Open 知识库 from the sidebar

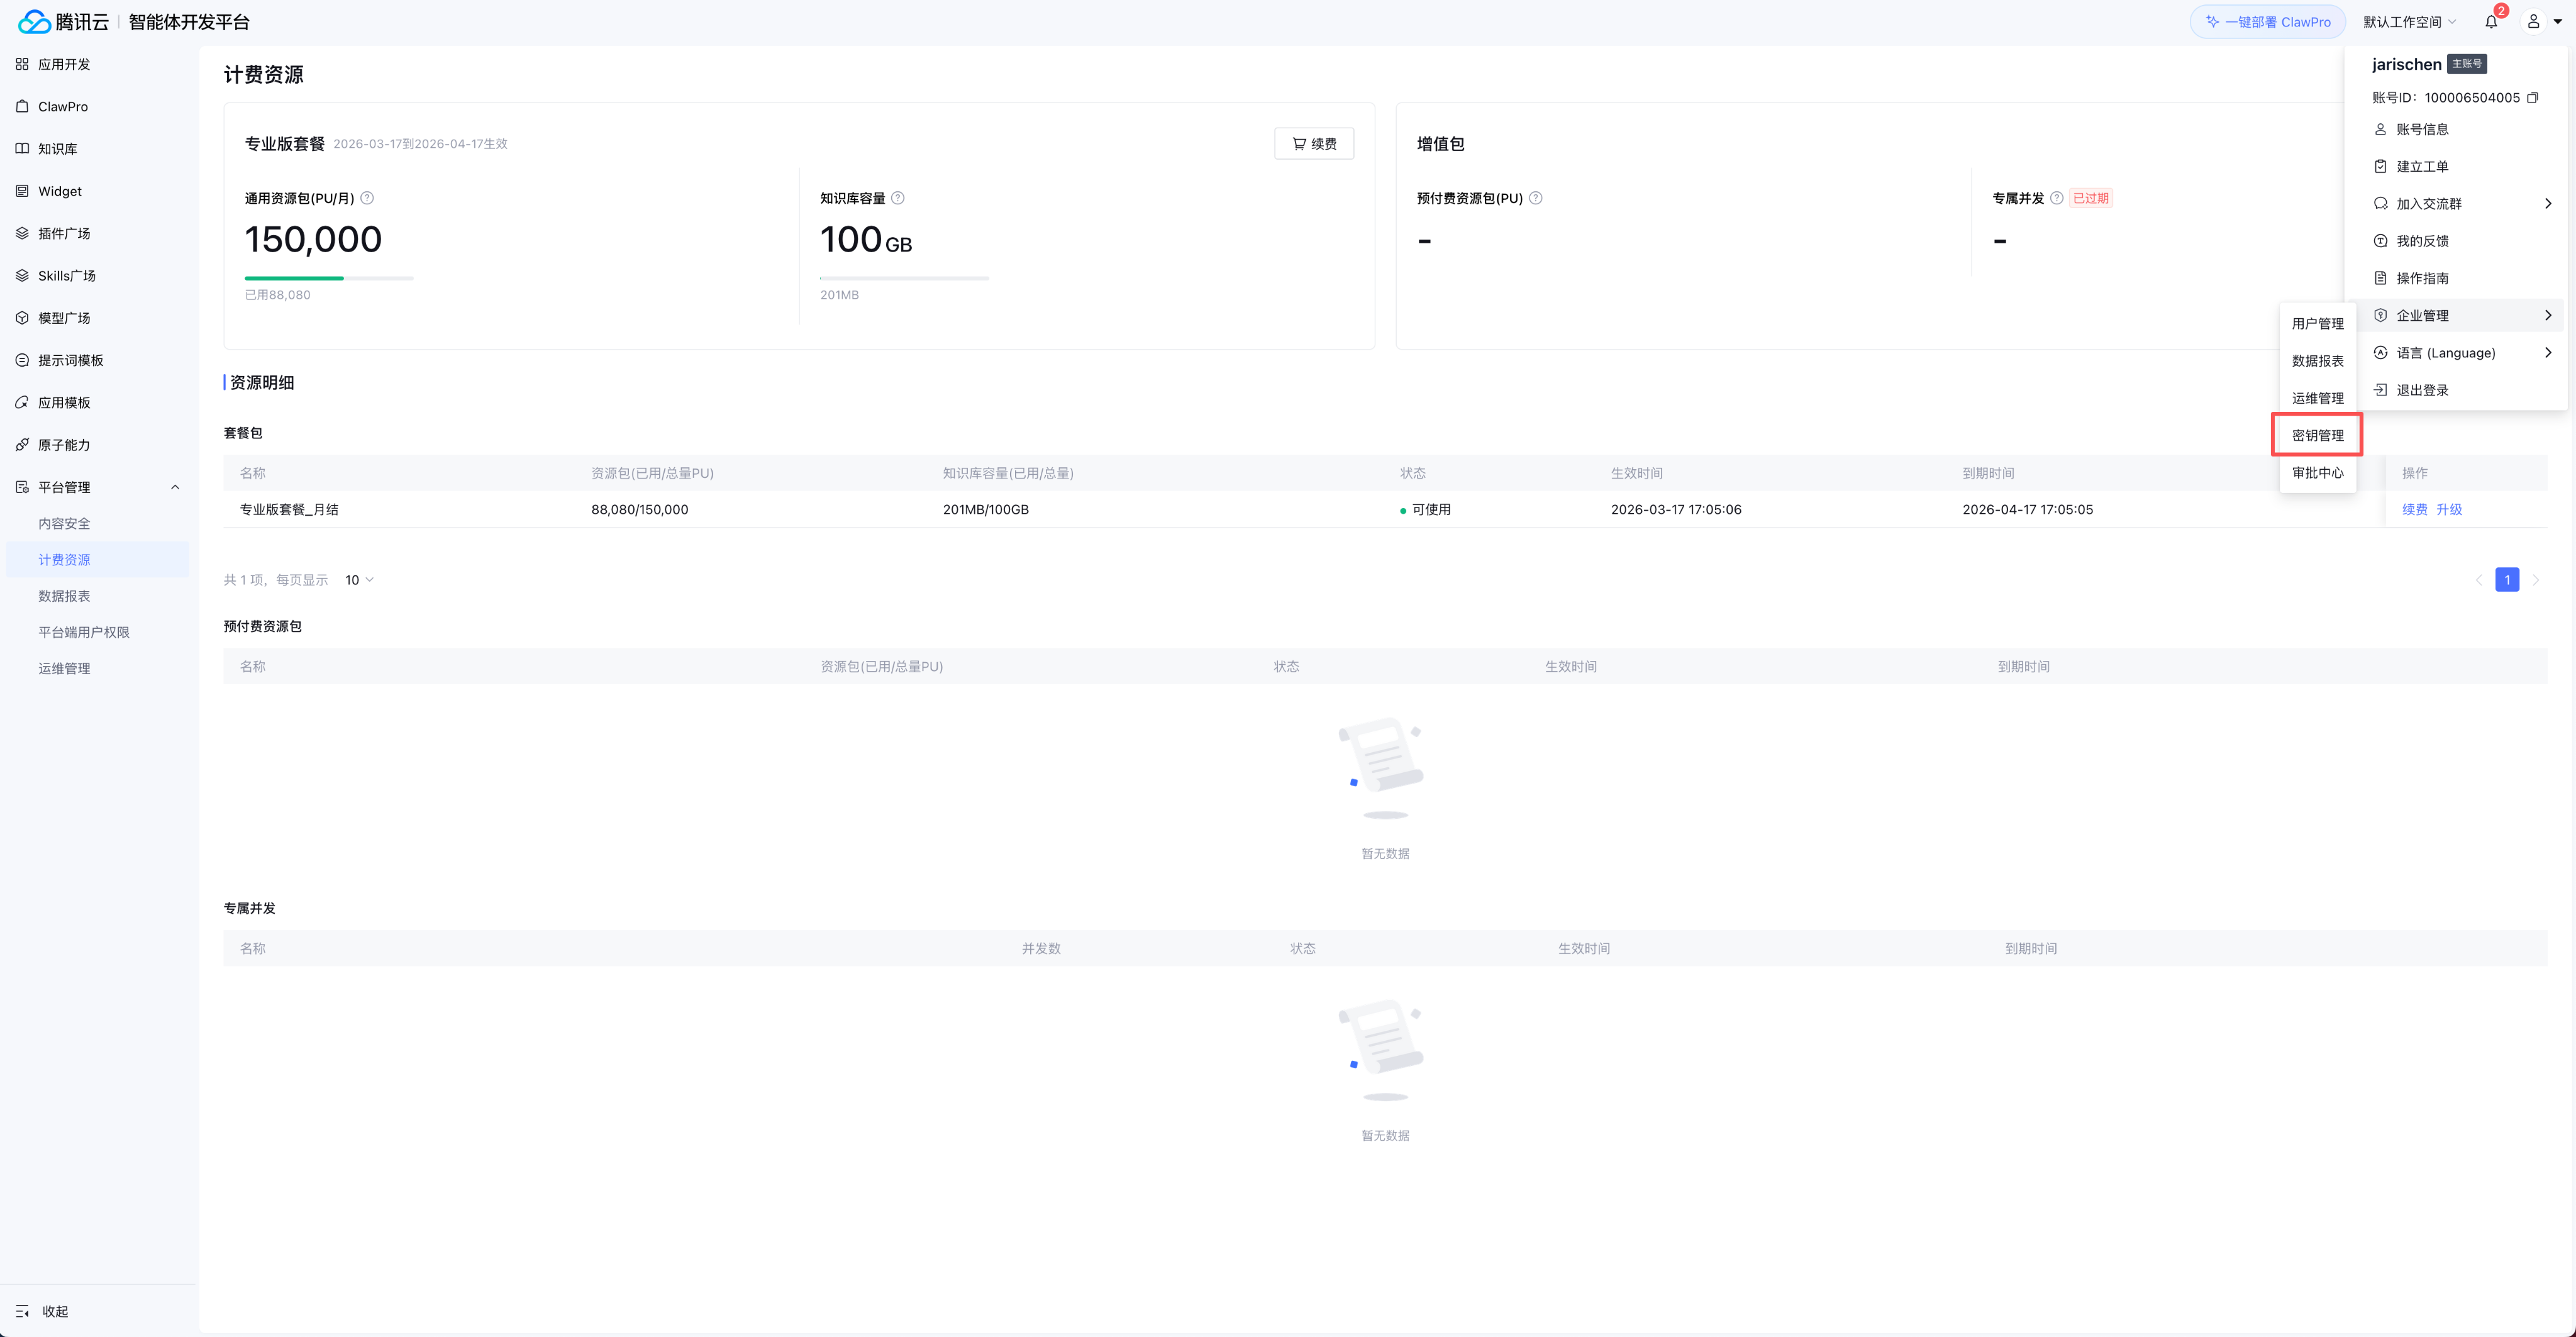[x=58, y=149]
